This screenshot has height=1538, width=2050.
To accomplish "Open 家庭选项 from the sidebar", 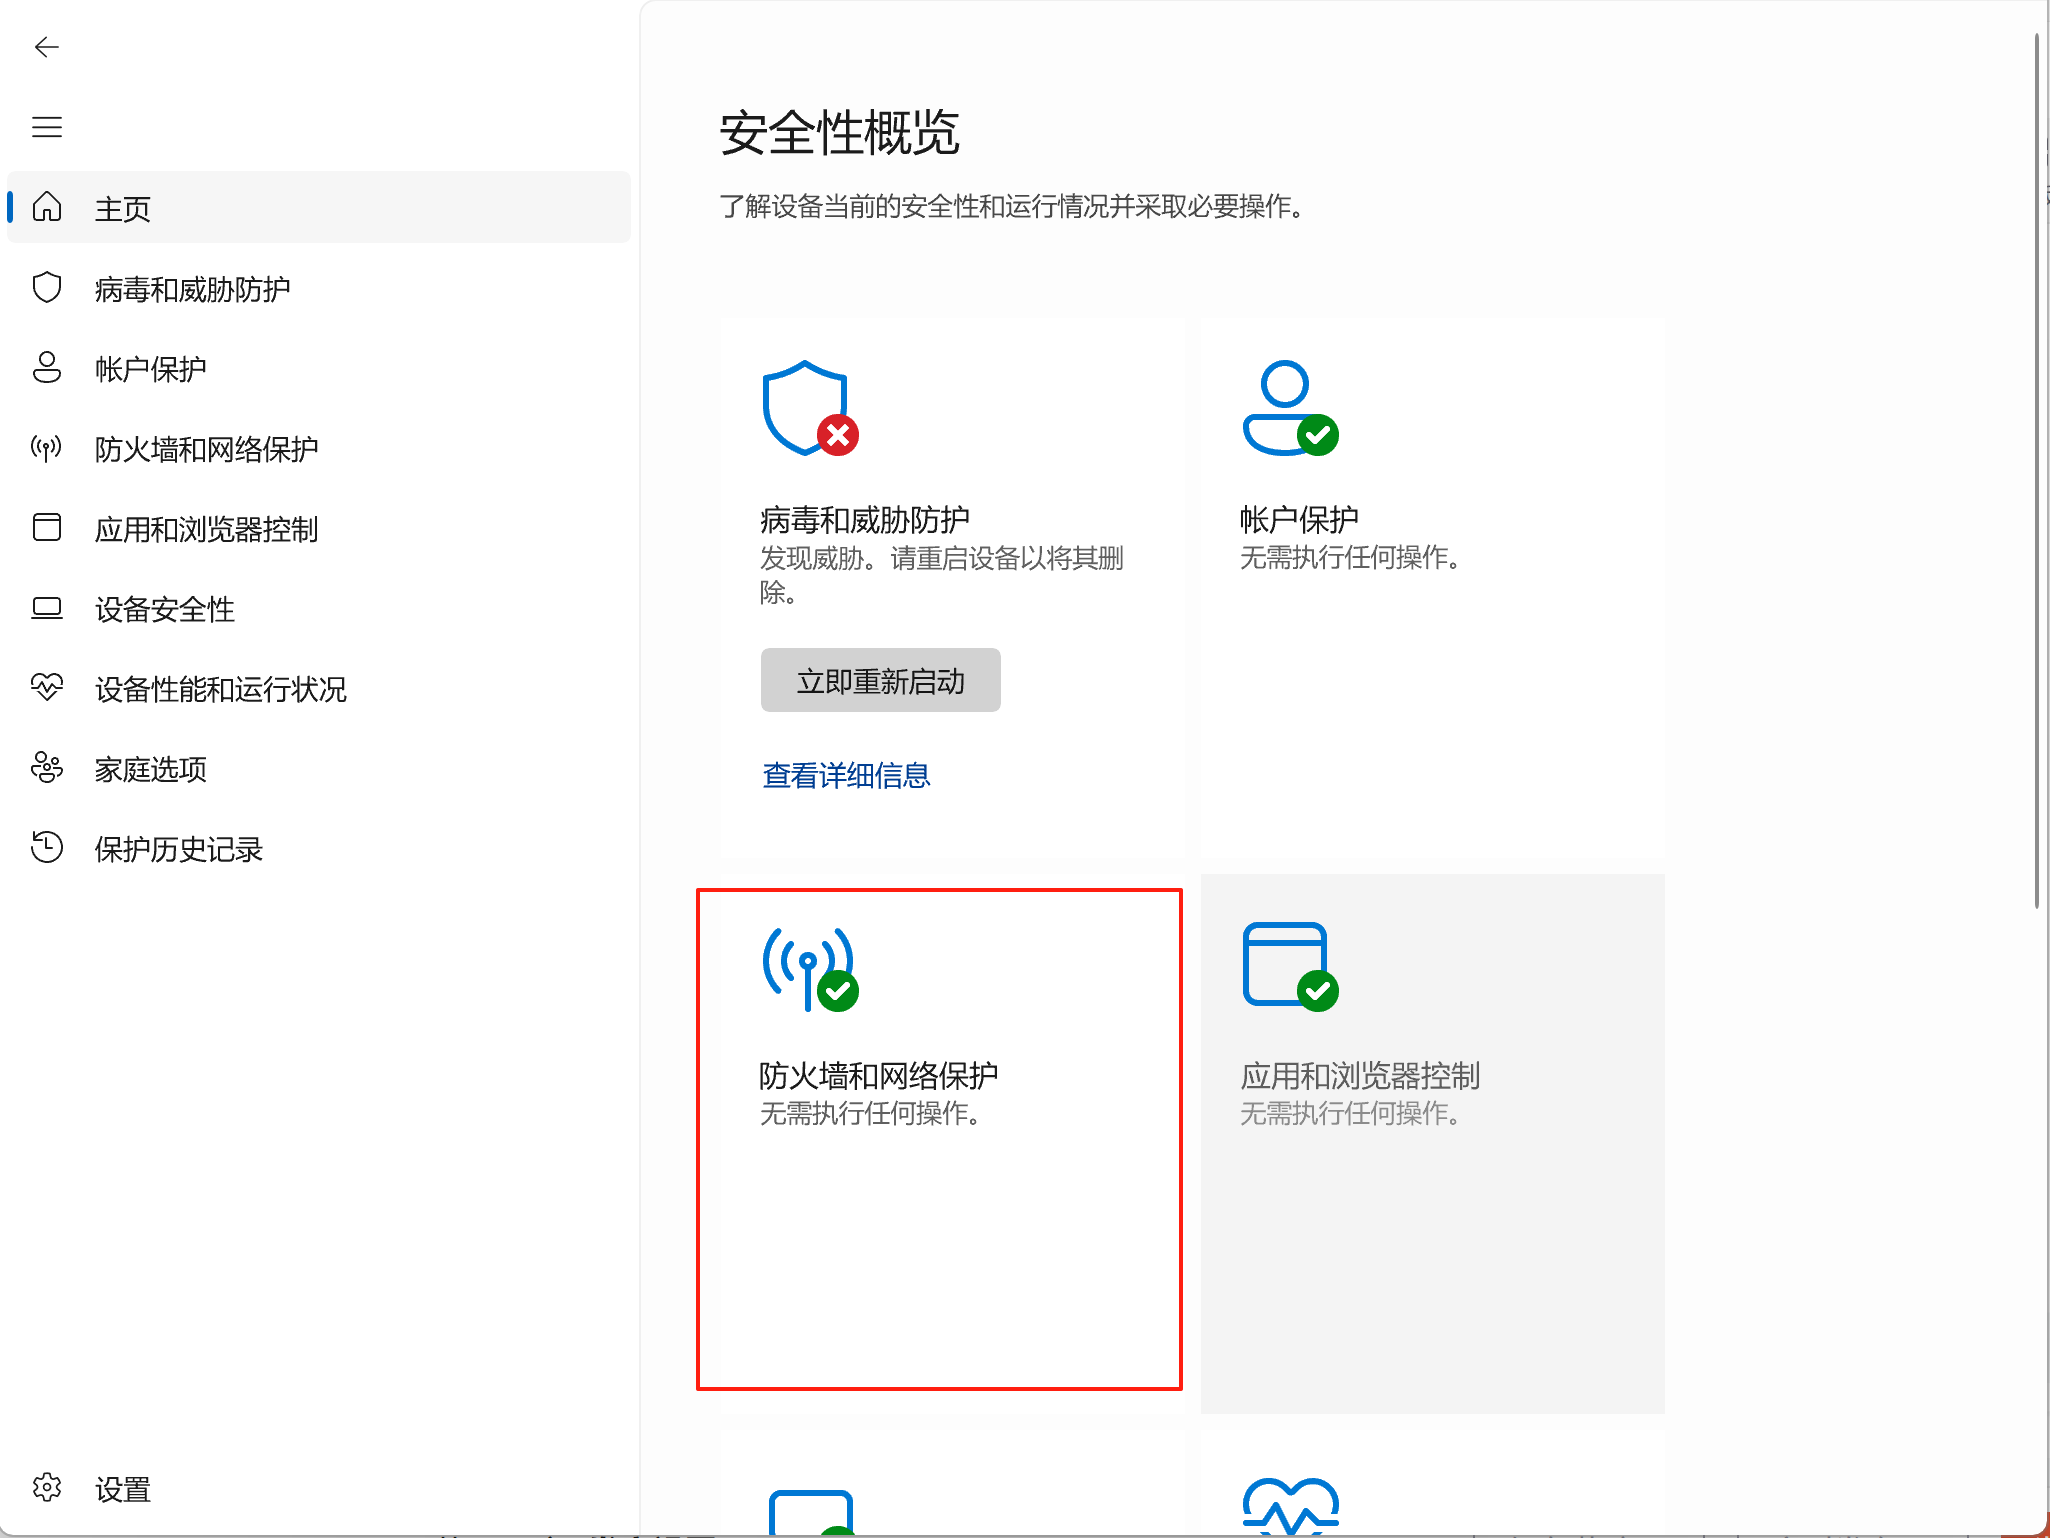I will [x=319, y=768].
